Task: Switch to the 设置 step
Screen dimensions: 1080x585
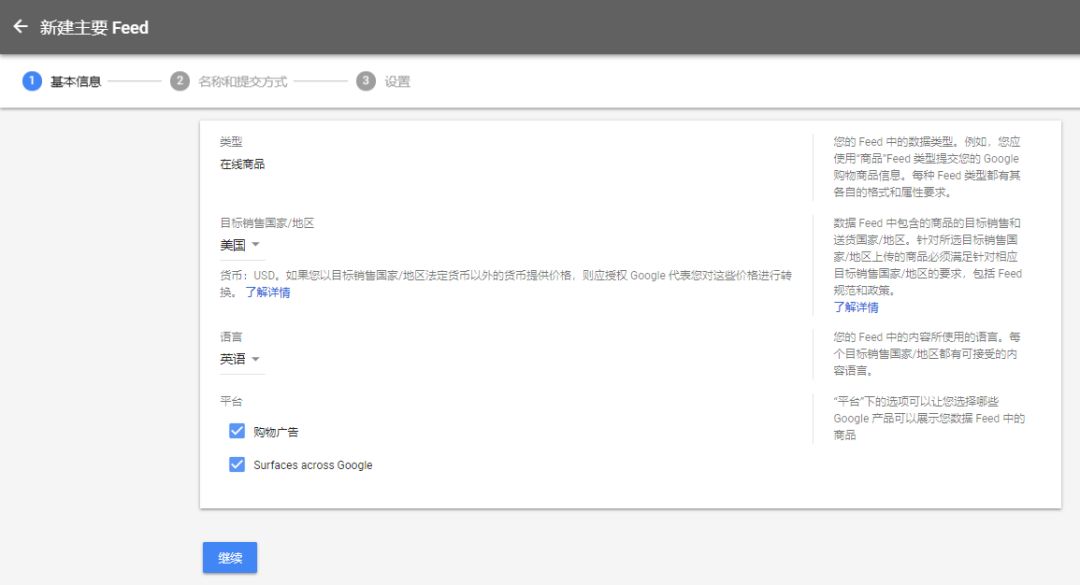Action: pyautogui.click(x=396, y=81)
